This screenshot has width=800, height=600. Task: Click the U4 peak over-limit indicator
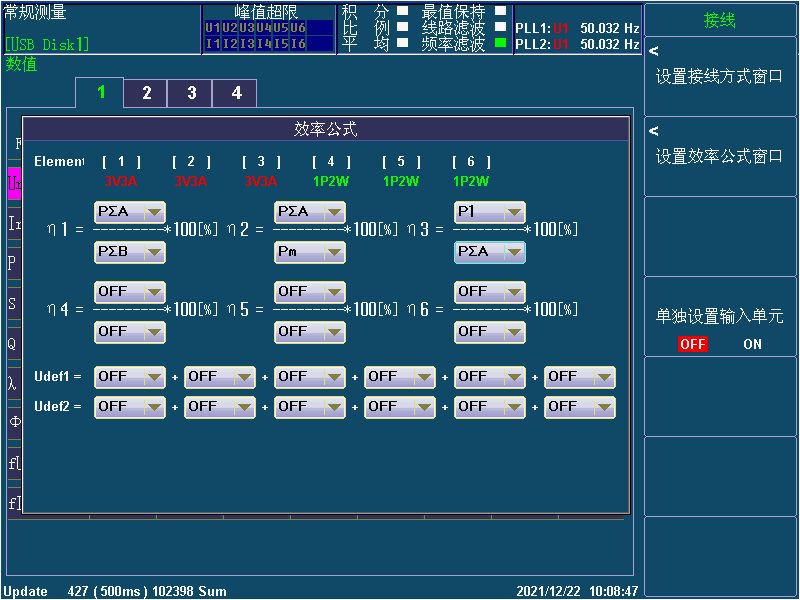[x=263, y=28]
